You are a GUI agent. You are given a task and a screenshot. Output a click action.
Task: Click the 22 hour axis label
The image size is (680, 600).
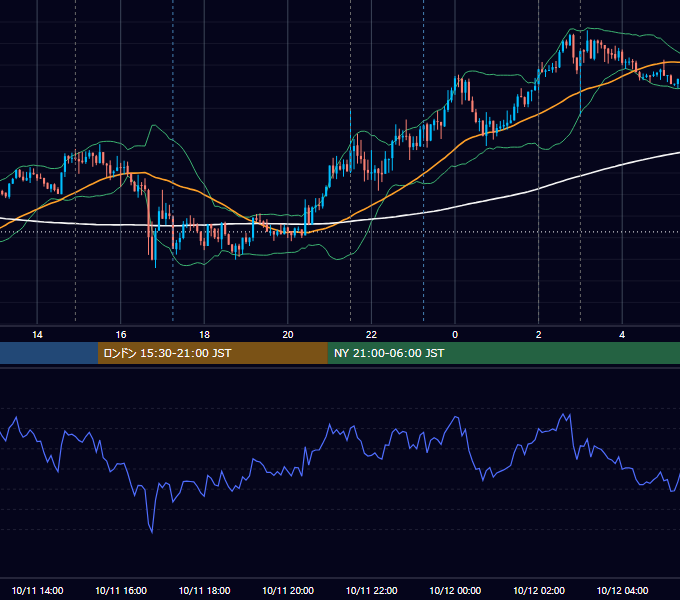tap(371, 335)
